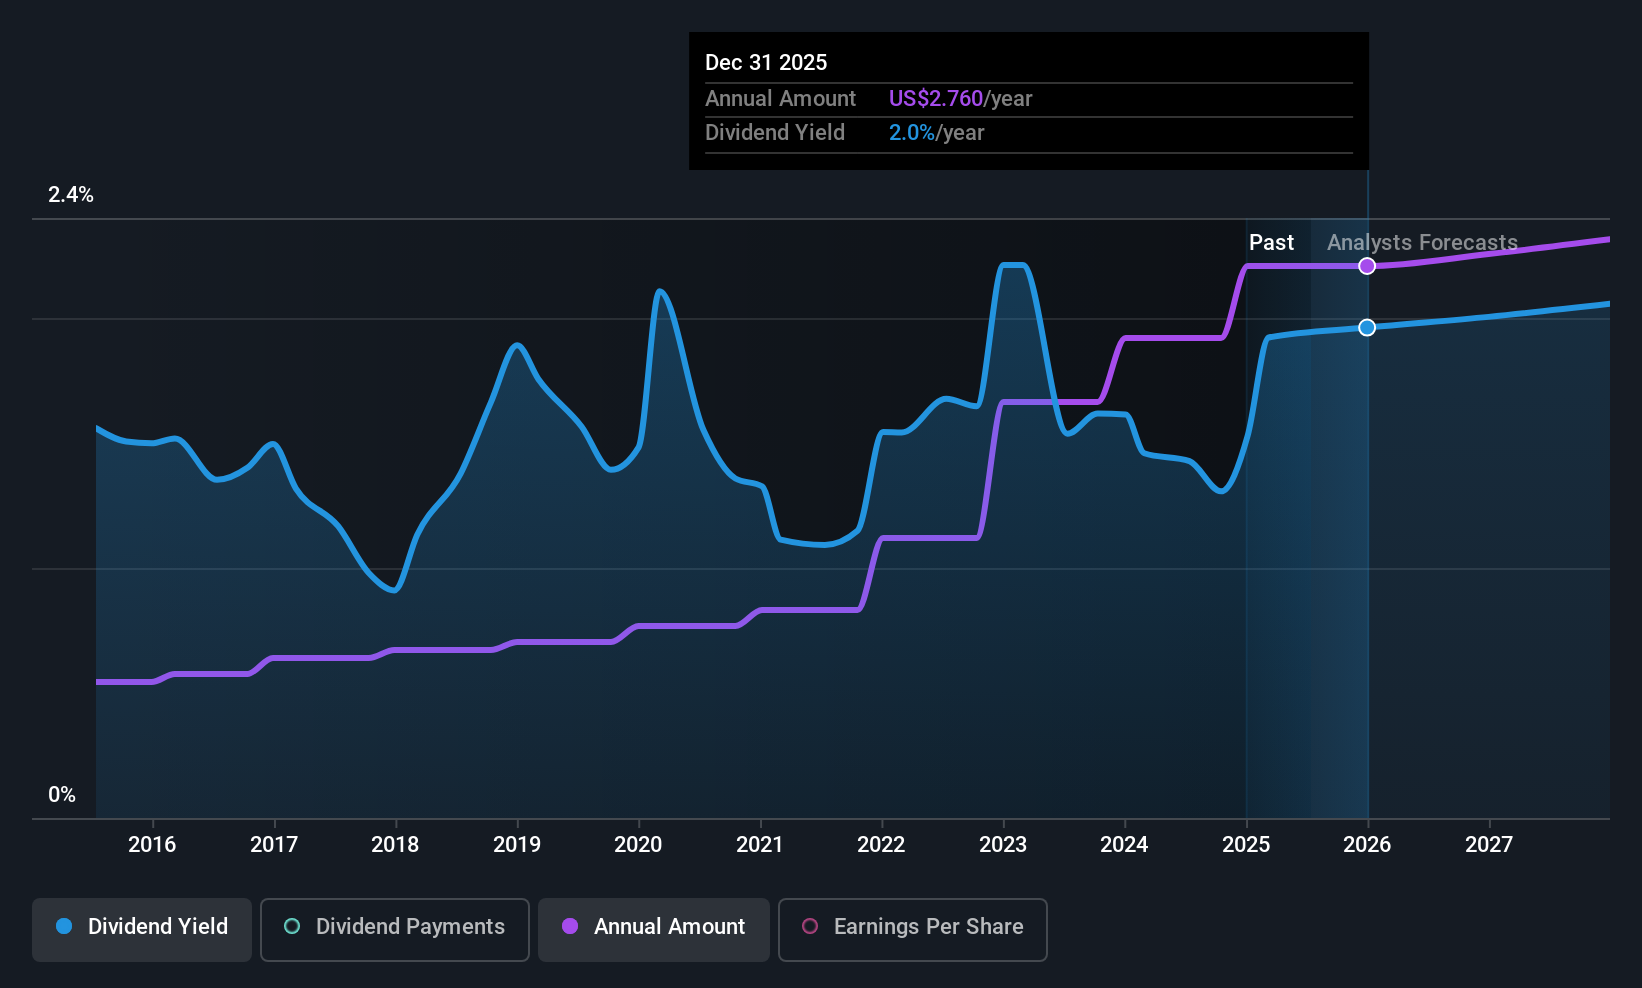Click the 2025 axis label
Viewport: 1642px width, 988px height.
pyautogui.click(x=1246, y=845)
